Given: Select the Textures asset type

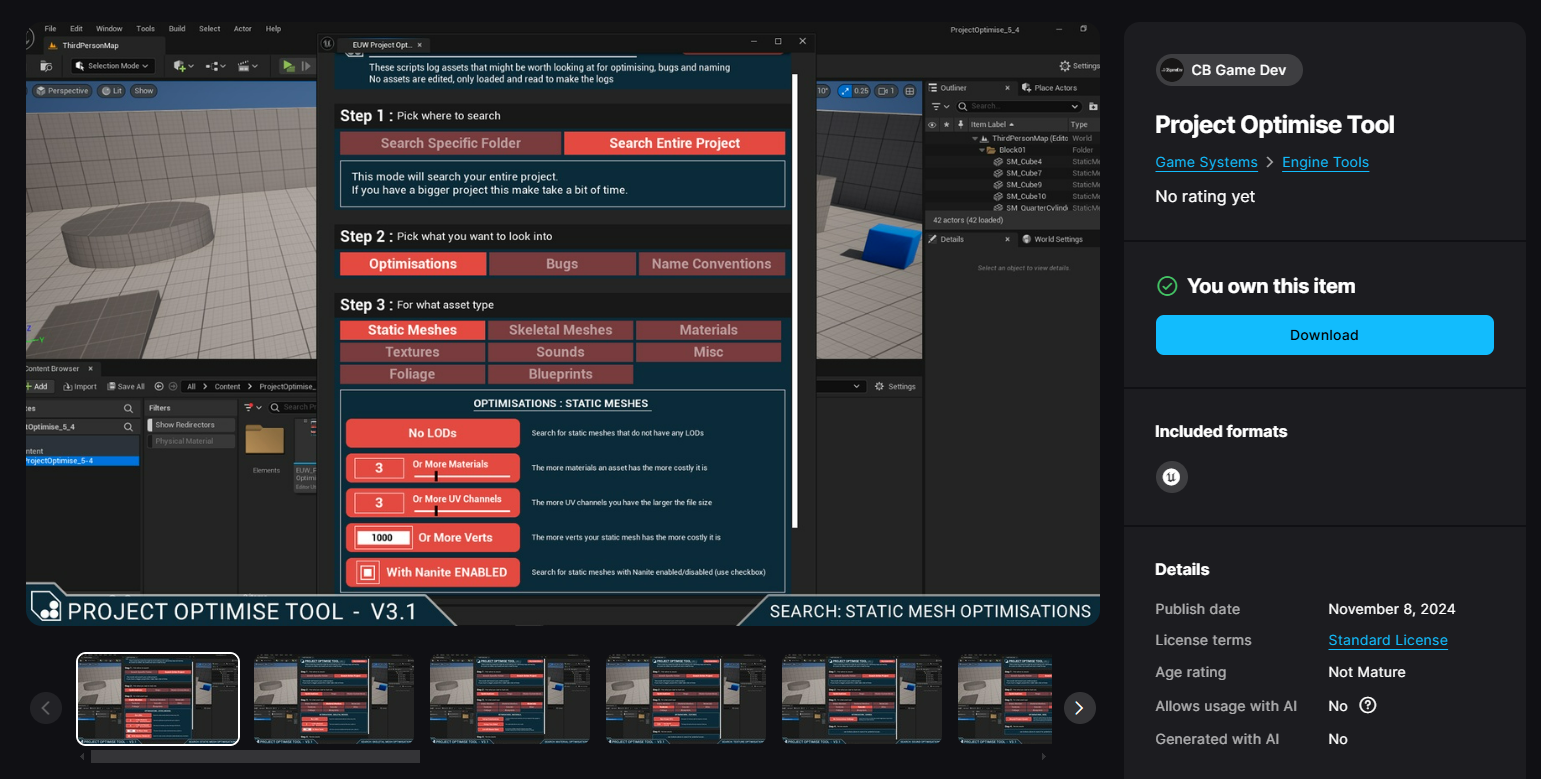Looking at the screenshot, I should click(x=412, y=352).
